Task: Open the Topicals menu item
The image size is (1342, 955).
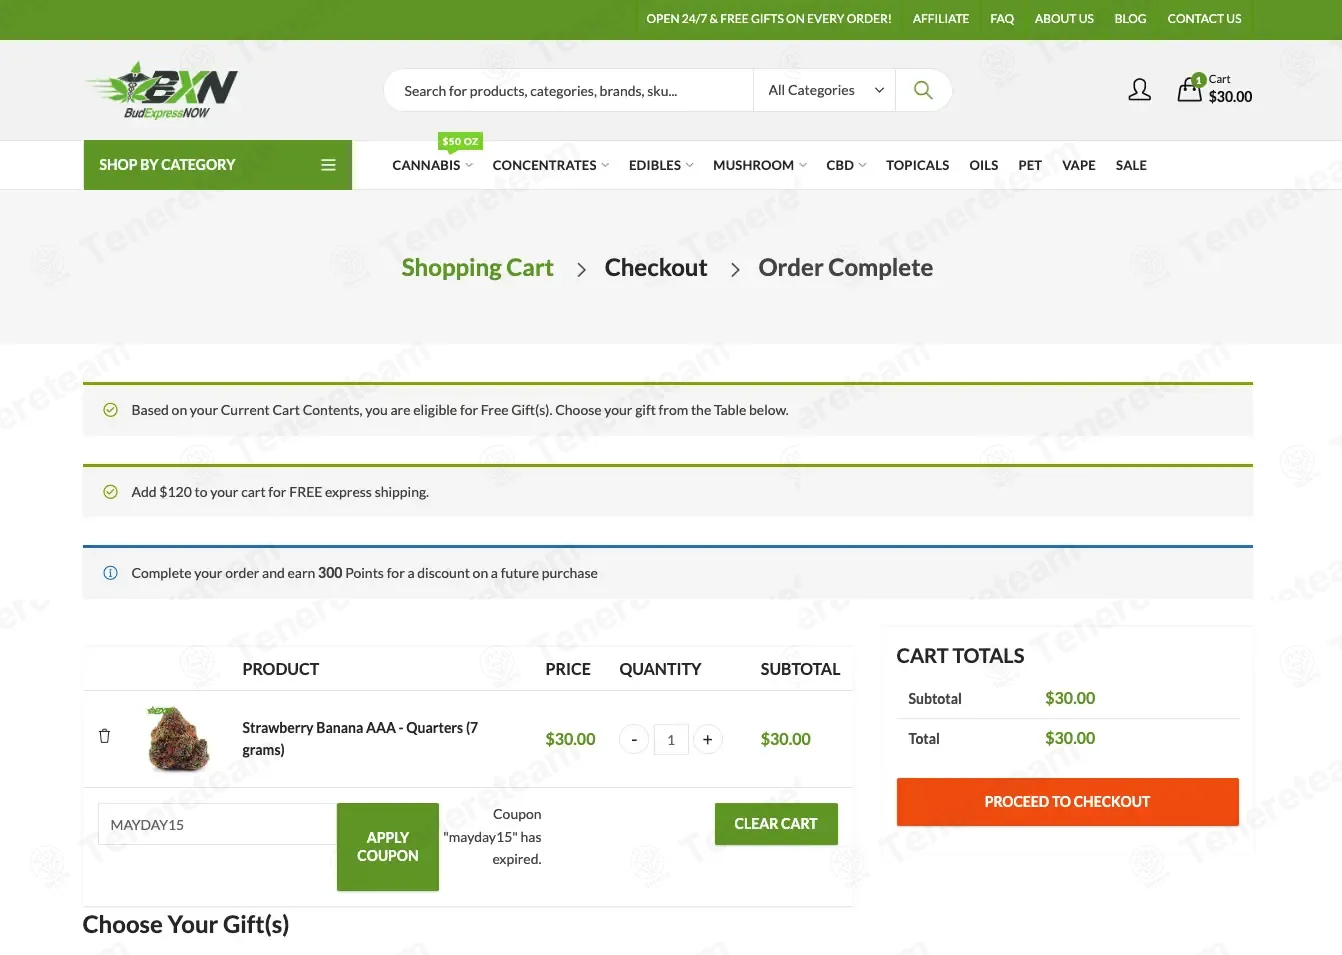Action: (x=917, y=165)
